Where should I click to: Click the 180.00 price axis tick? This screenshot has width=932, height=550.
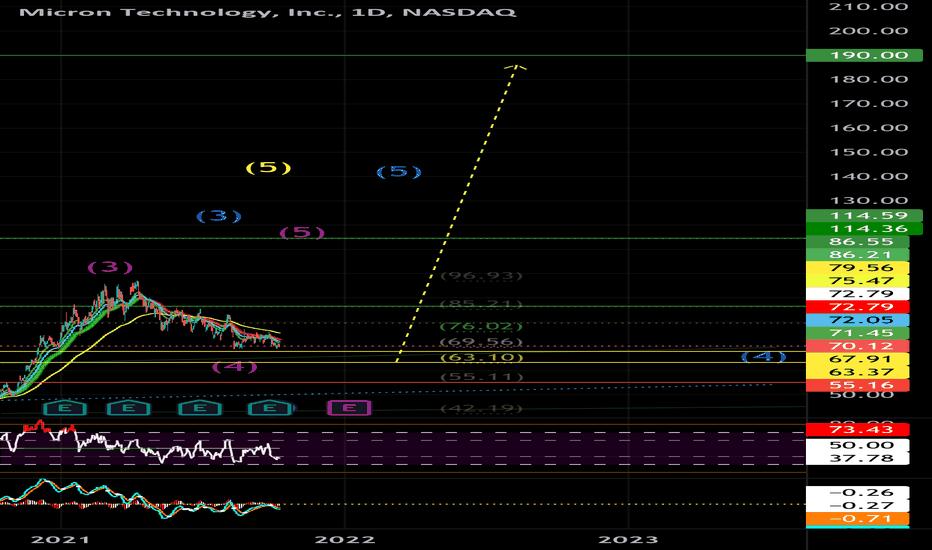click(869, 80)
